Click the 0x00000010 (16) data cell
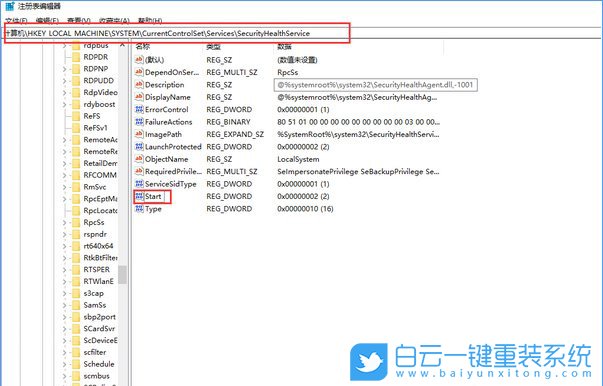Viewport: 603px width, 386px height. (305, 209)
